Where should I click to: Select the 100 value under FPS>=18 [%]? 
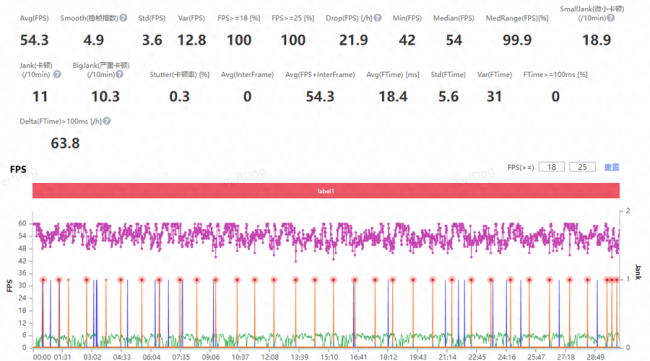[239, 40]
